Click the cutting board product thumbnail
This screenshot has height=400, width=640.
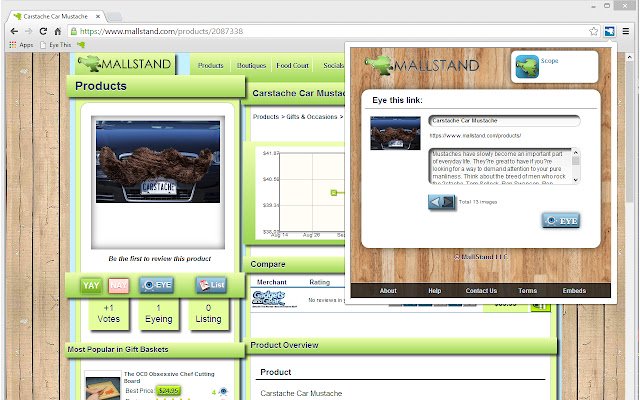click(103, 388)
